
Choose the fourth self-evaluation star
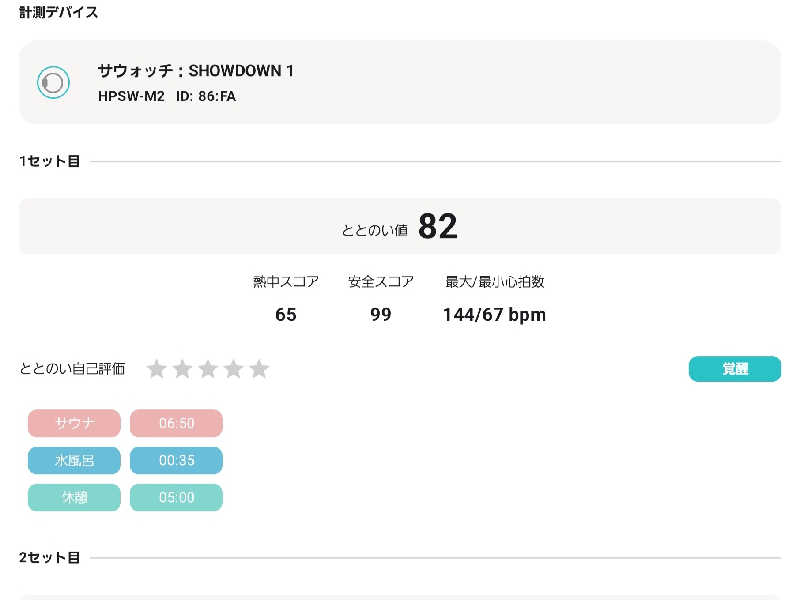pyautogui.click(x=234, y=369)
